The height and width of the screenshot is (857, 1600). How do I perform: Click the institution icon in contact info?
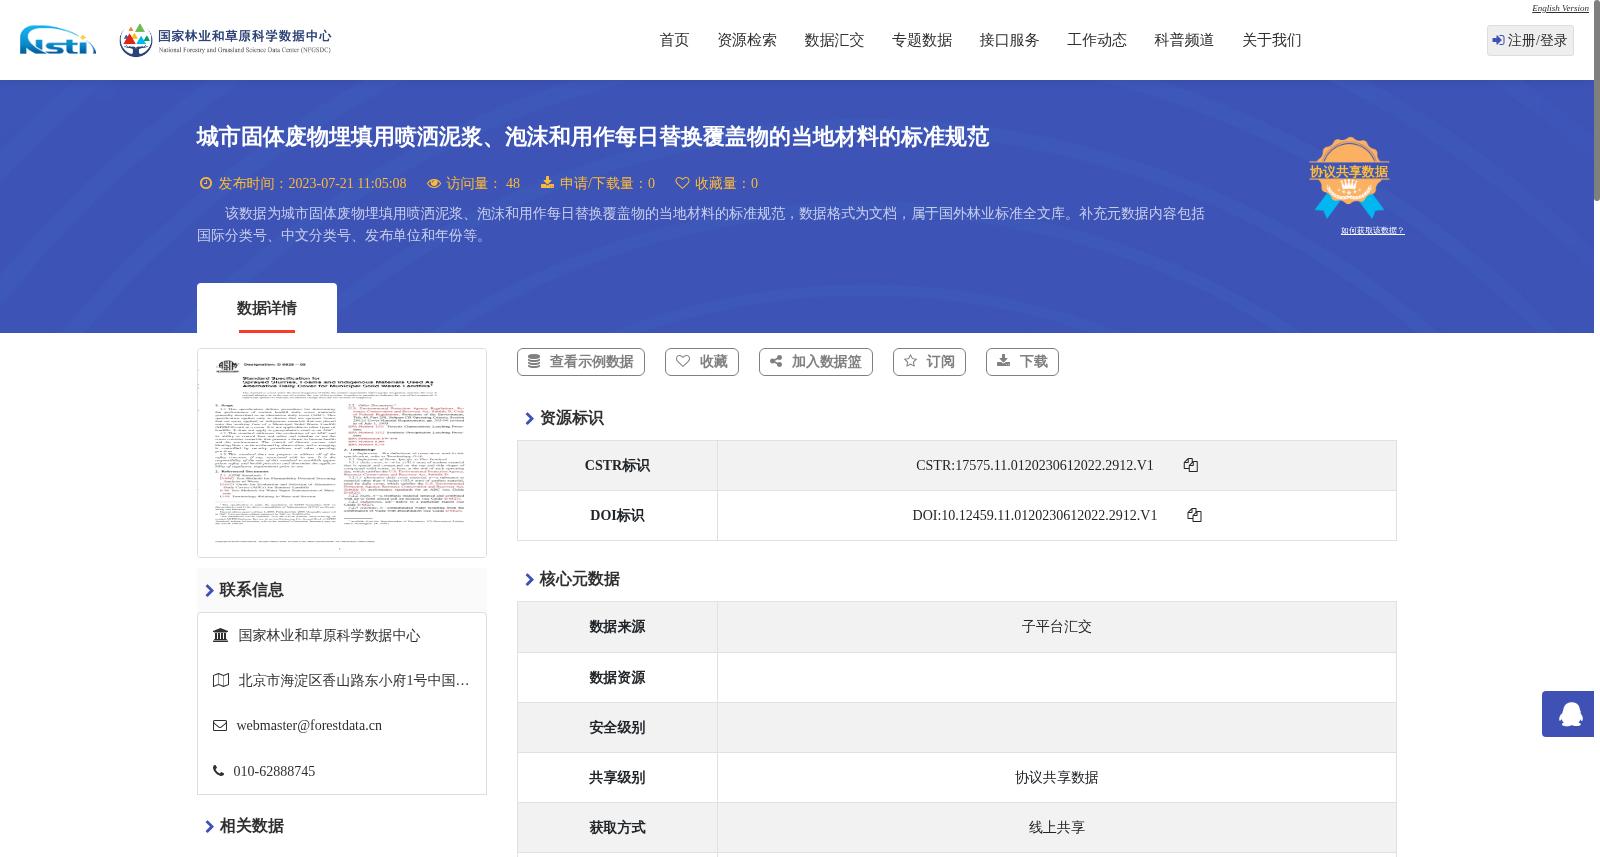tap(221, 635)
